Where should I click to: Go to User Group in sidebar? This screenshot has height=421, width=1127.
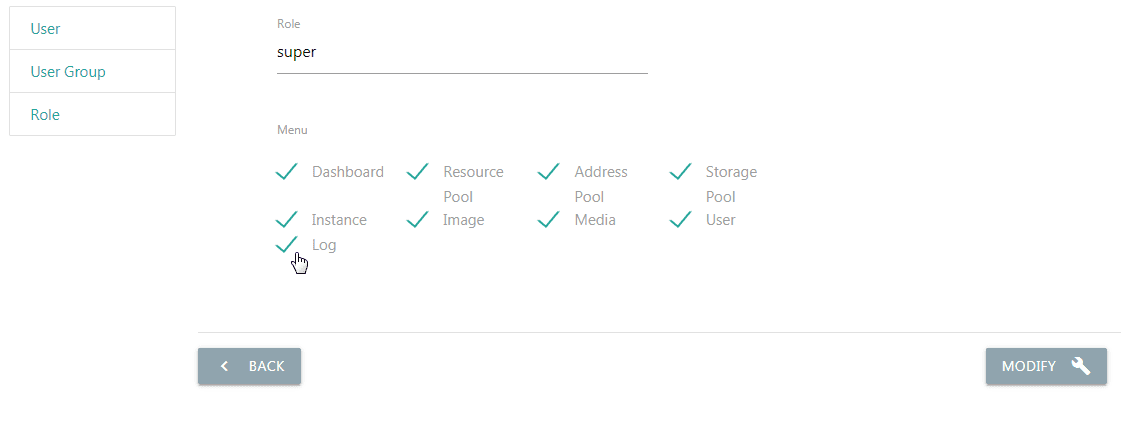click(x=68, y=72)
